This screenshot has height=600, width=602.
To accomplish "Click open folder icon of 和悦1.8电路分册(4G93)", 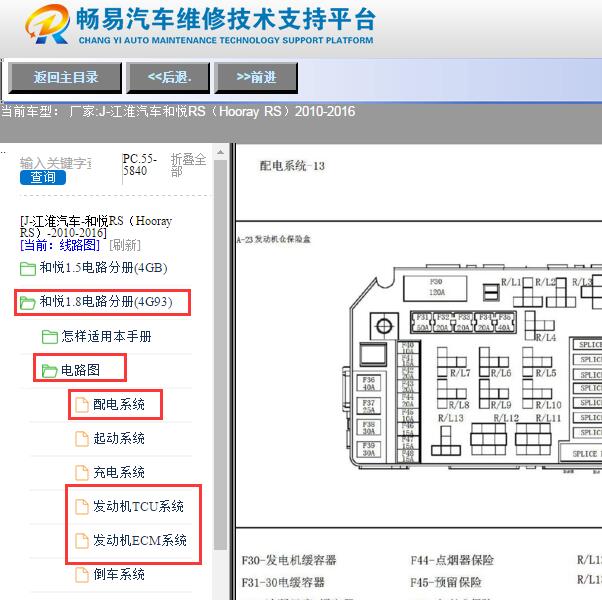I will pyautogui.click(x=28, y=302).
